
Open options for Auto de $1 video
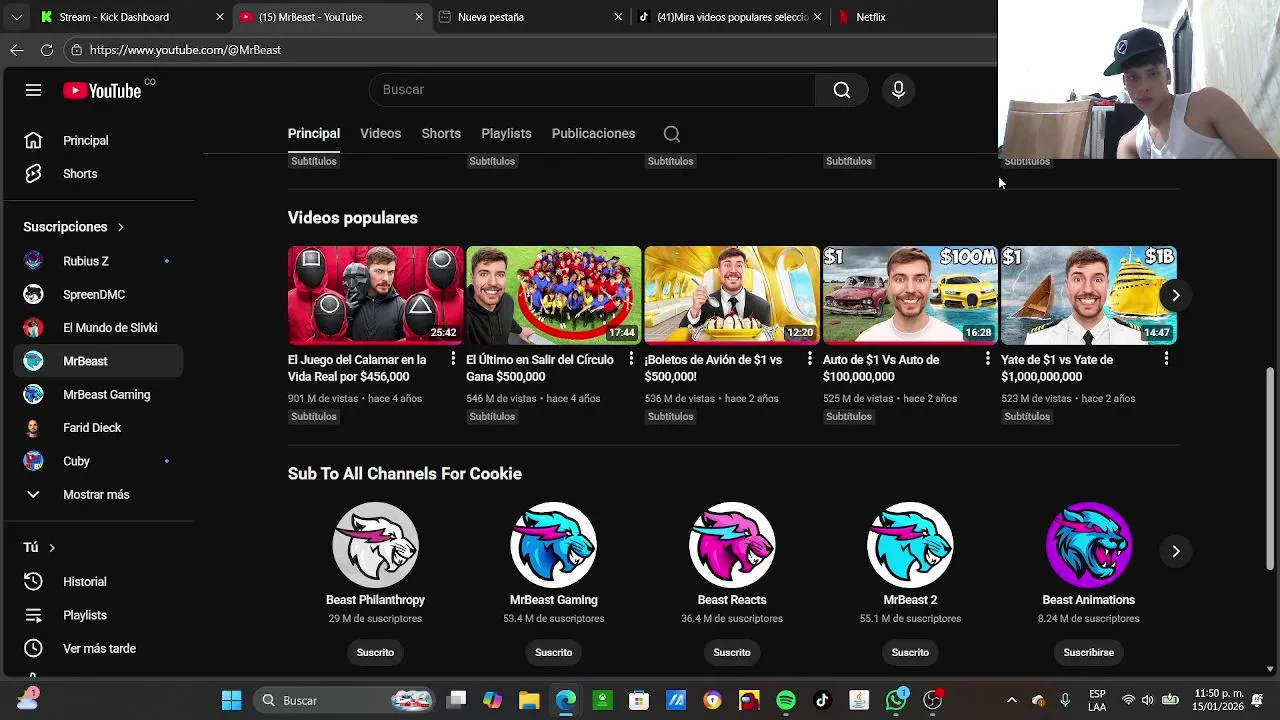click(988, 359)
